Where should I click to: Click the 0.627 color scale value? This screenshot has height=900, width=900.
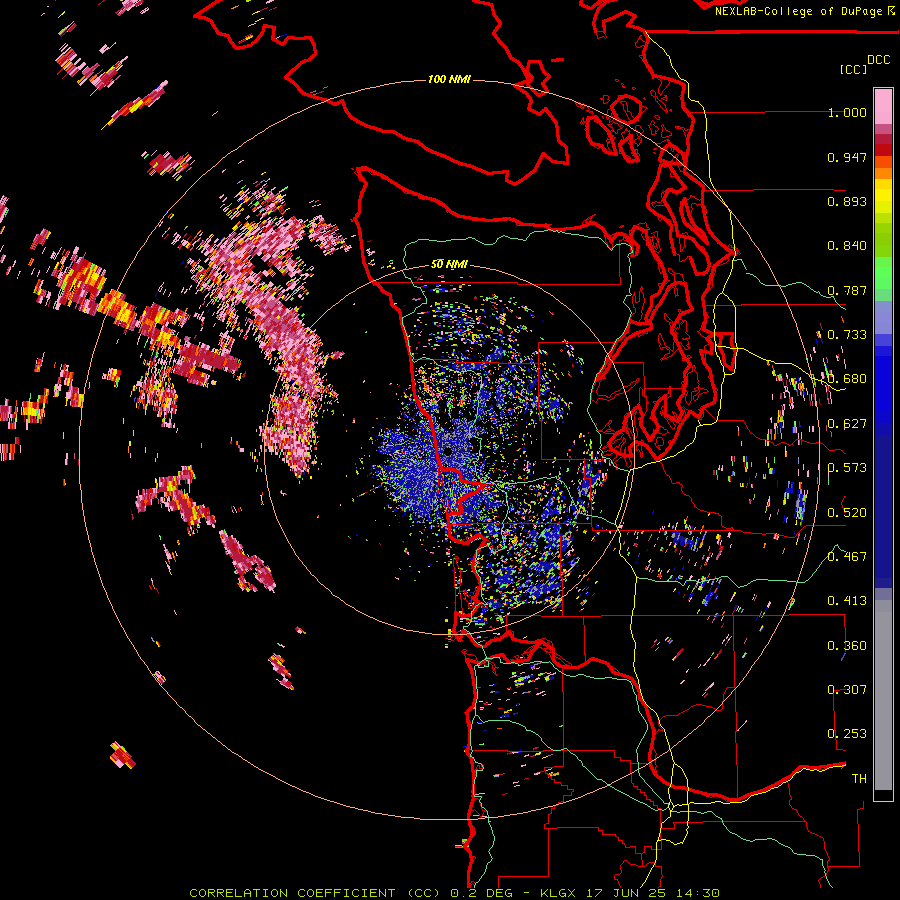pyautogui.click(x=847, y=424)
